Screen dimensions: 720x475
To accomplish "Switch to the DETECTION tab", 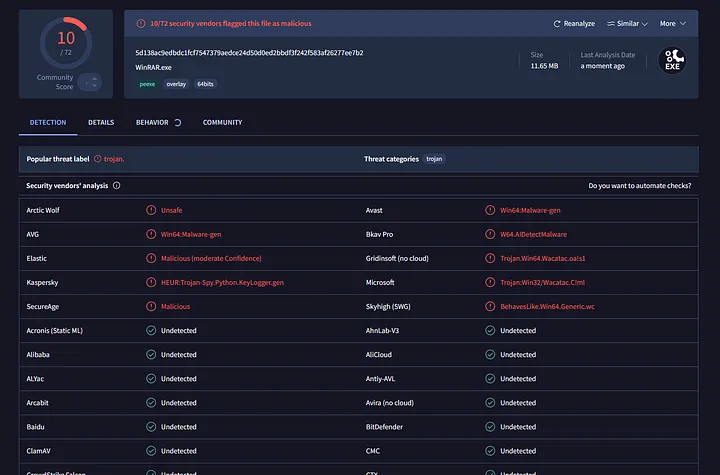I will (48, 123).
